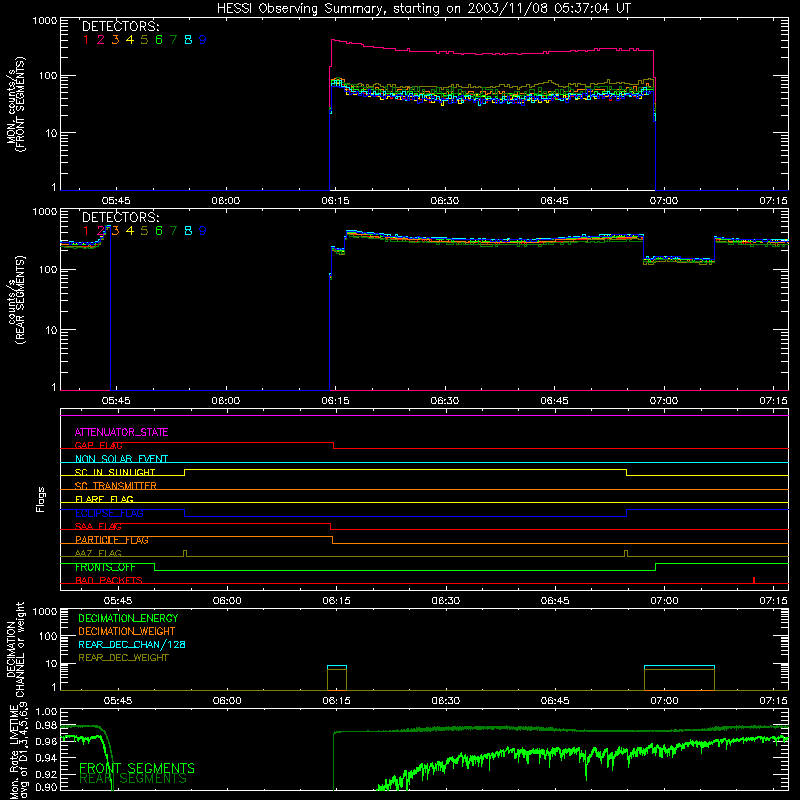Click 05:45 tick on rear segments time axis
Image resolution: width=800 pixels, height=800 pixels.
(x=116, y=401)
